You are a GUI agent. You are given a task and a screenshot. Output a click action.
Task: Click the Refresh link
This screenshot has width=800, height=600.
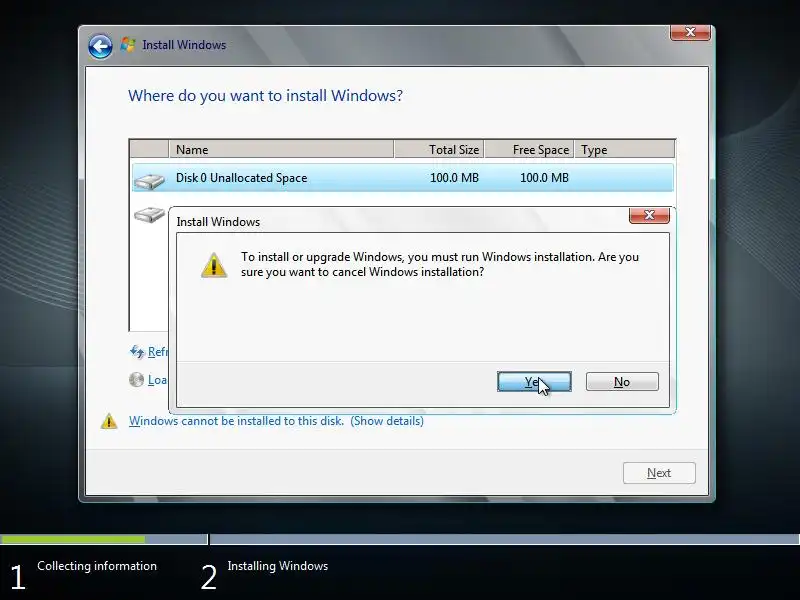click(158, 352)
